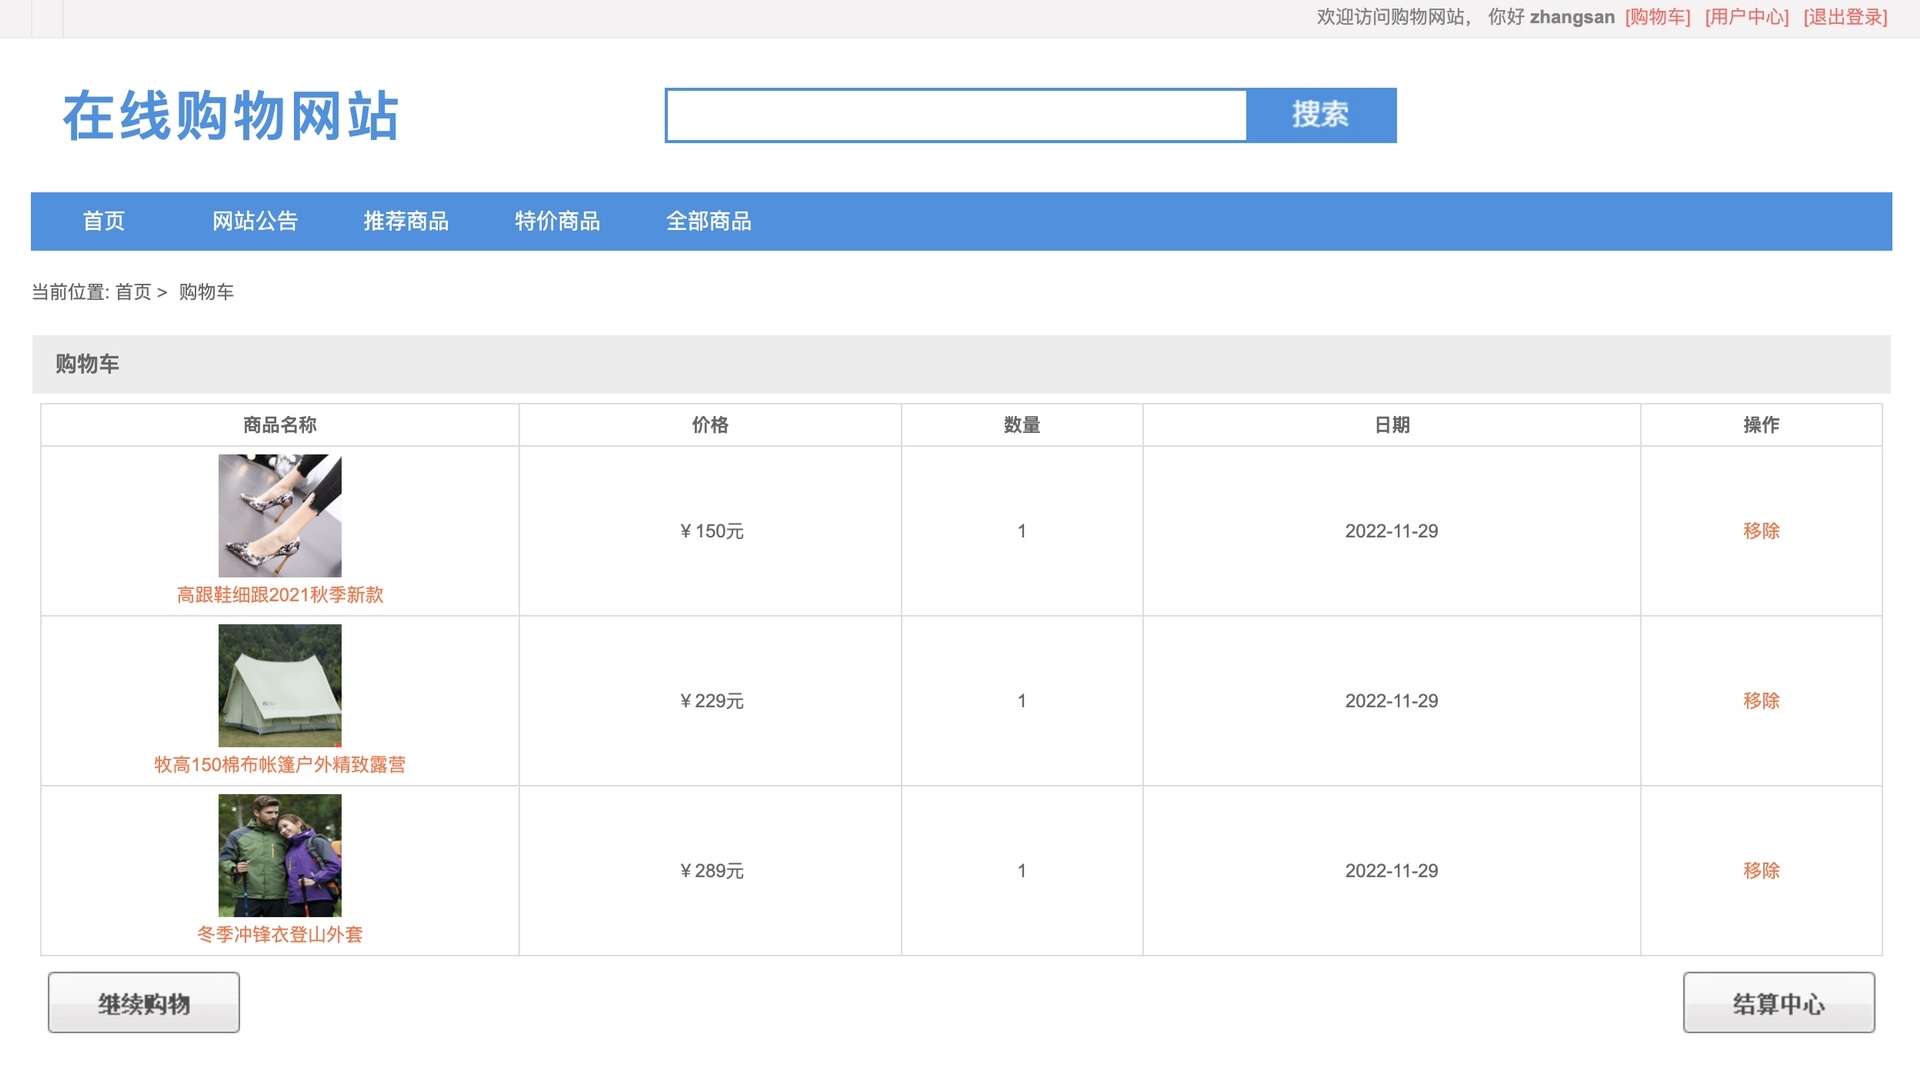Screen dimensions: 1920x1070
Task: Click inside the search input box
Action: 955,115
